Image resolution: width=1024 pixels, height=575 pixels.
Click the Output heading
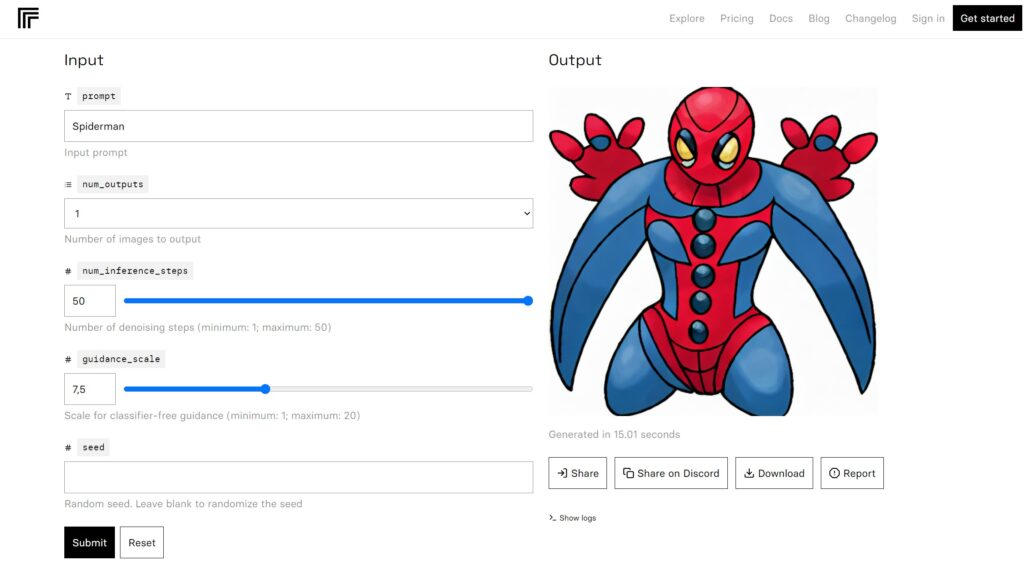[575, 60]
